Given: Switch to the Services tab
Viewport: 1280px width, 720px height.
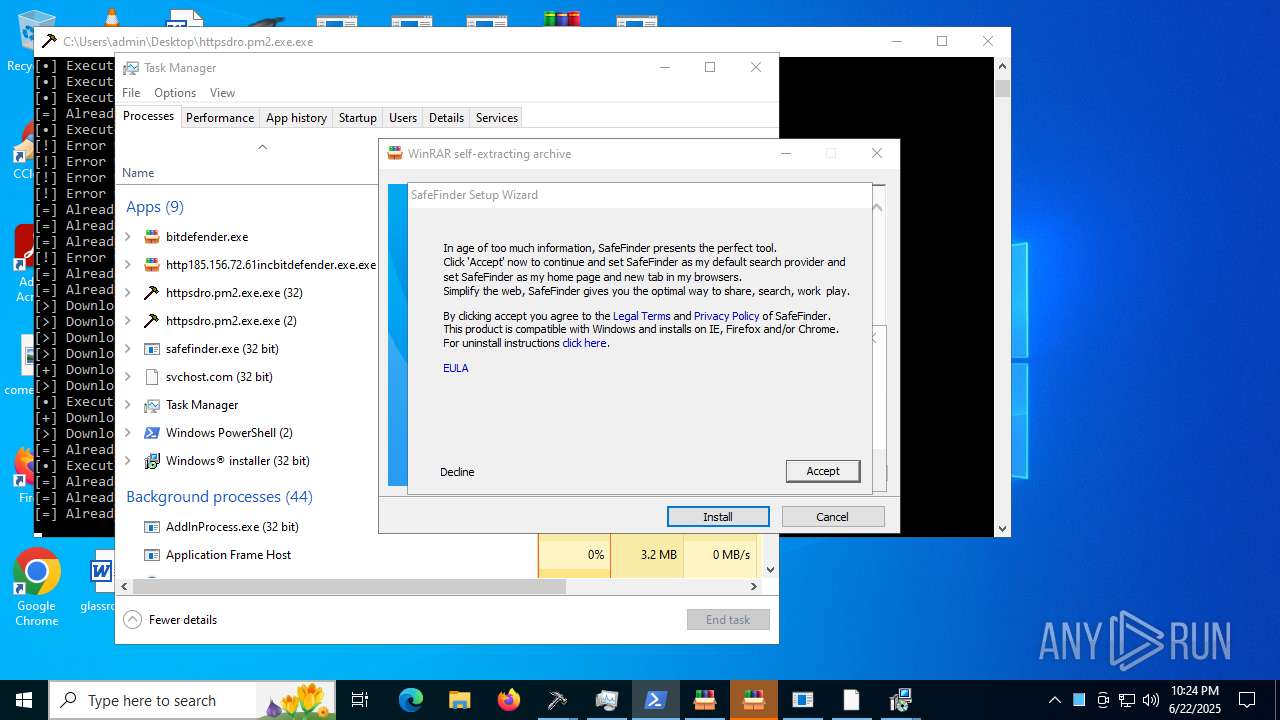Looking at the screenshot, I should click(497, 118).
